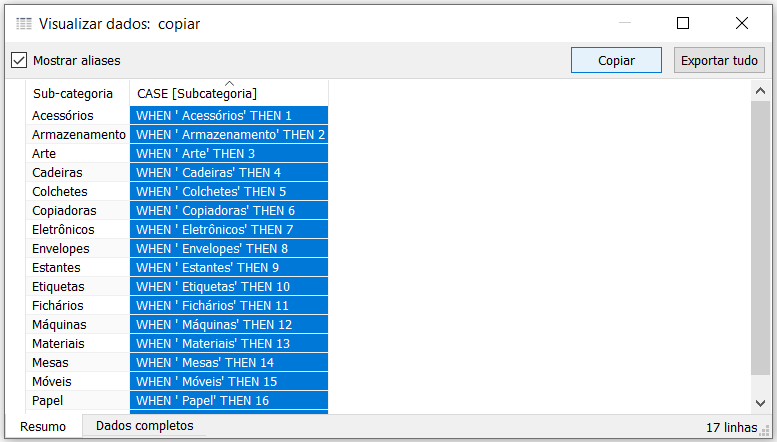Click the 'Materiais' THEN 13 cell
Image resolution: width=777 pixels, height=442 pixels.
coord(229,343)
